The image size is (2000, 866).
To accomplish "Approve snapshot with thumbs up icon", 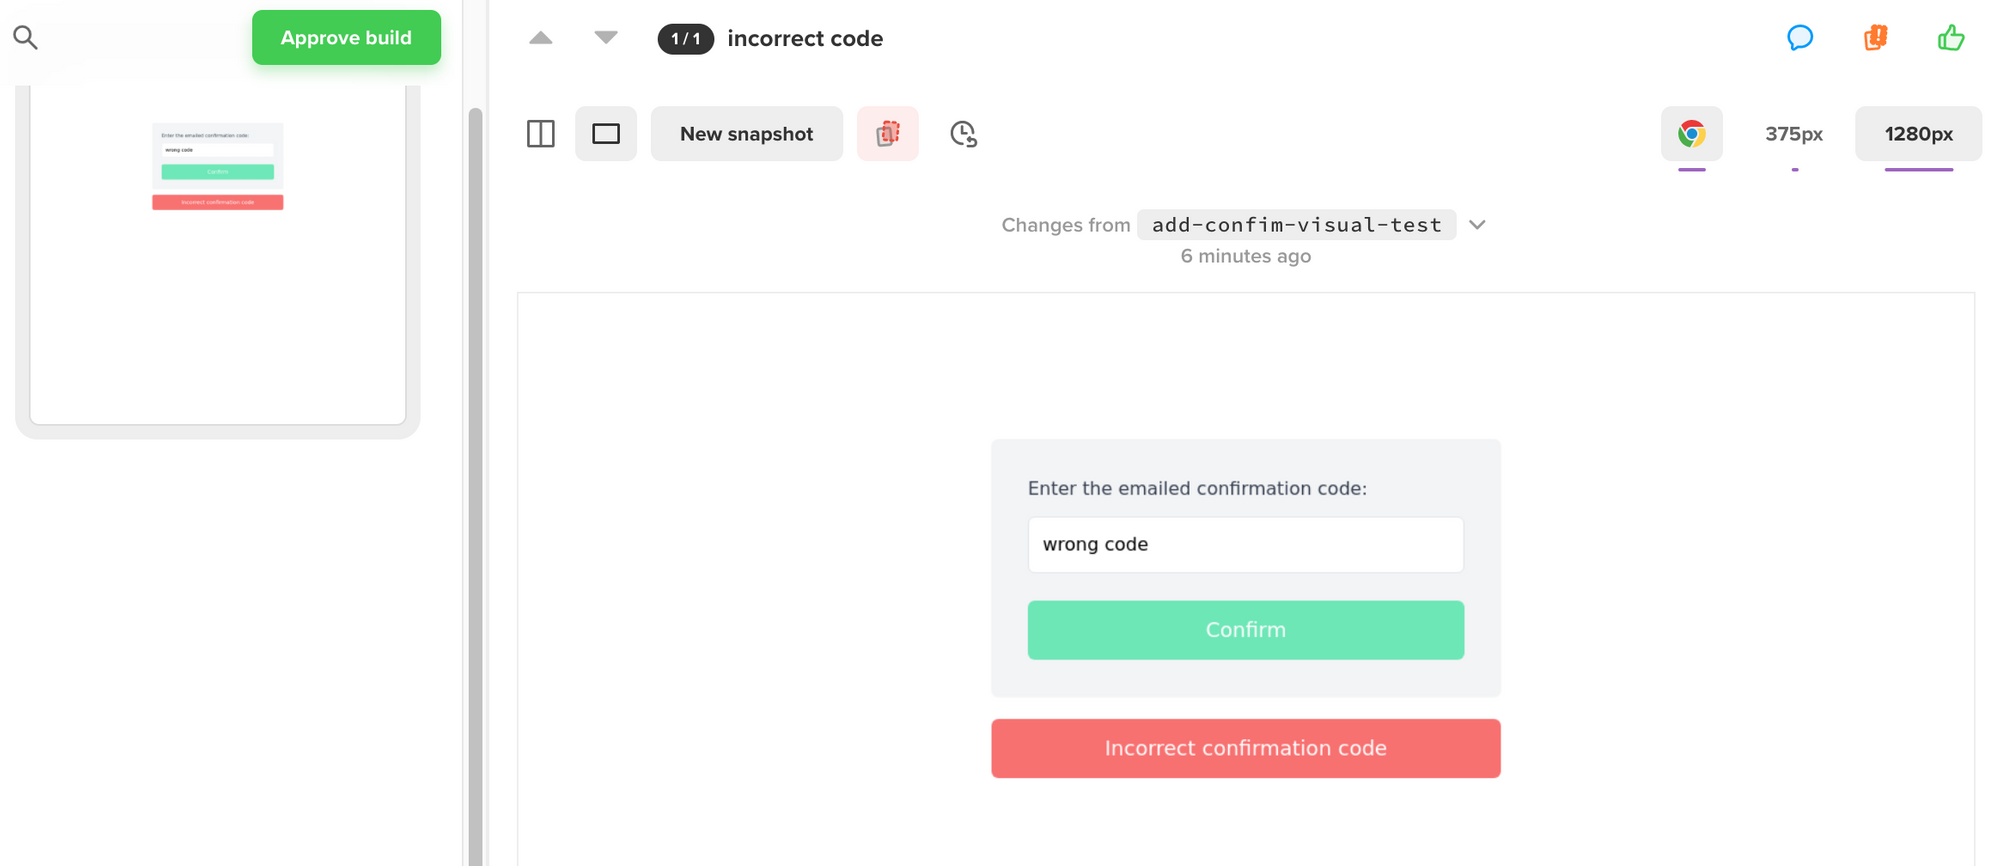I will (1951, 38).
